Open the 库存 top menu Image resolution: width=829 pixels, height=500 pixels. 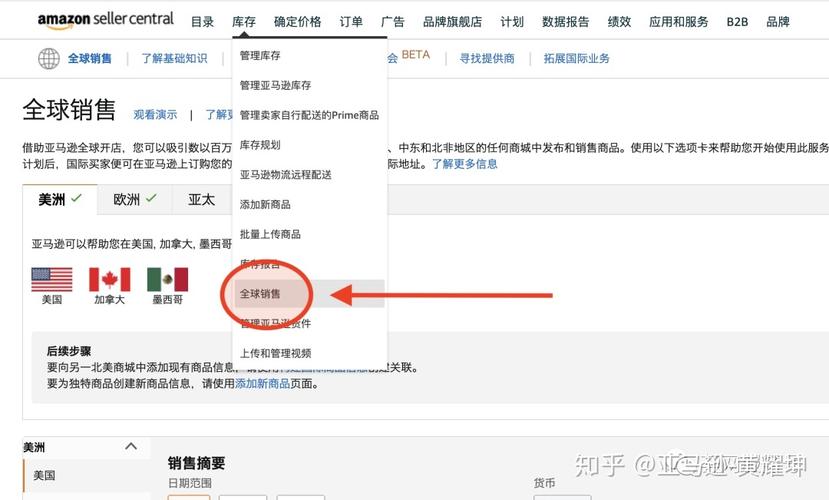pos(244,22)
